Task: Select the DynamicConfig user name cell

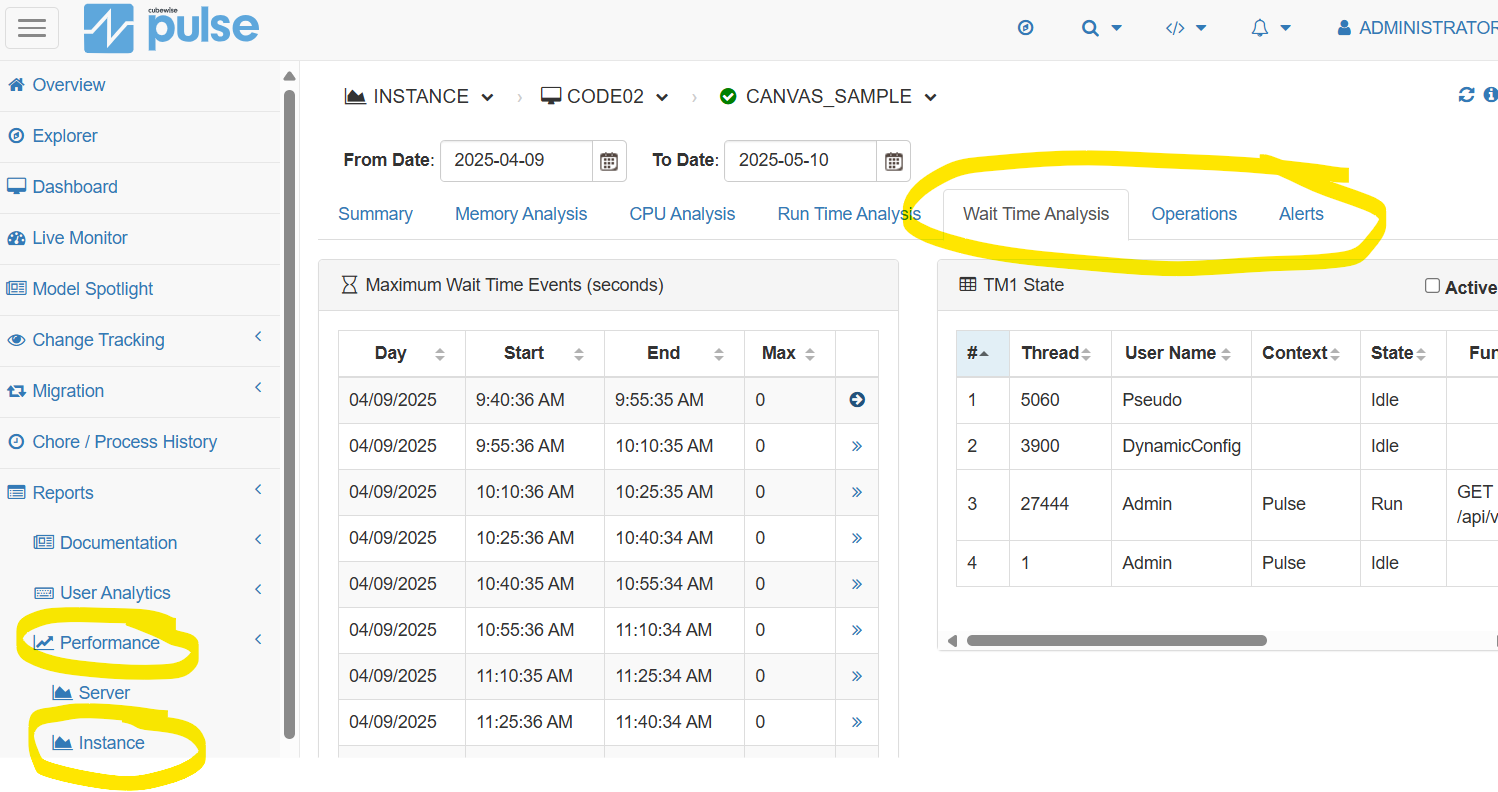Action: click(x=1181, y=446)
